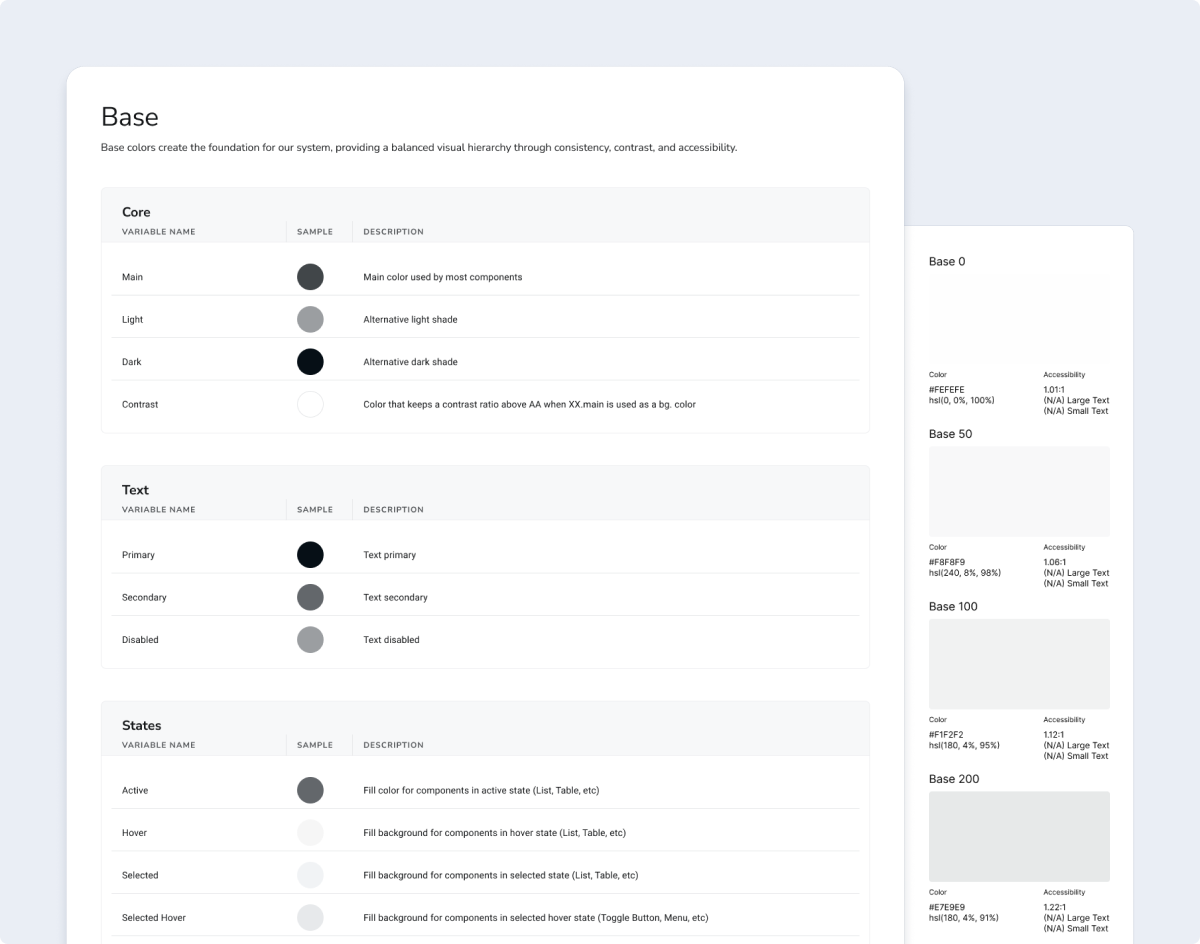
Task: Pick the Selected state color sample
Action: [310, 875]
